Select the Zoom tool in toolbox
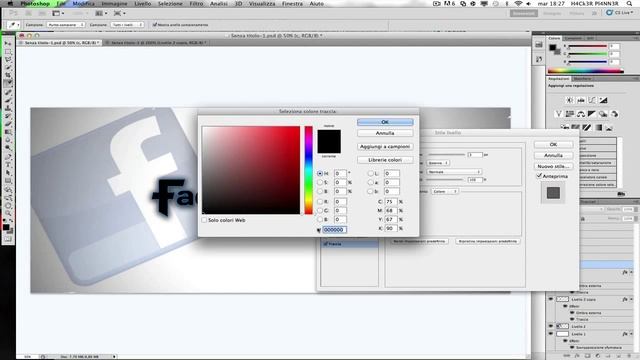 pyautogui.click(x=8, y=213)
